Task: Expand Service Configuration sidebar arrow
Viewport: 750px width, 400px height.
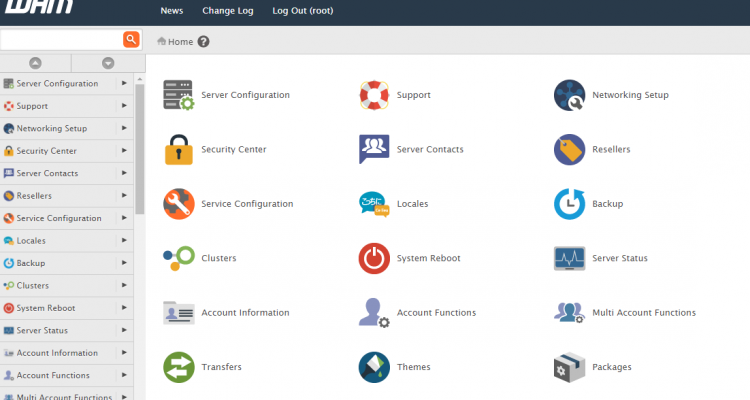Action: (124, 218)
